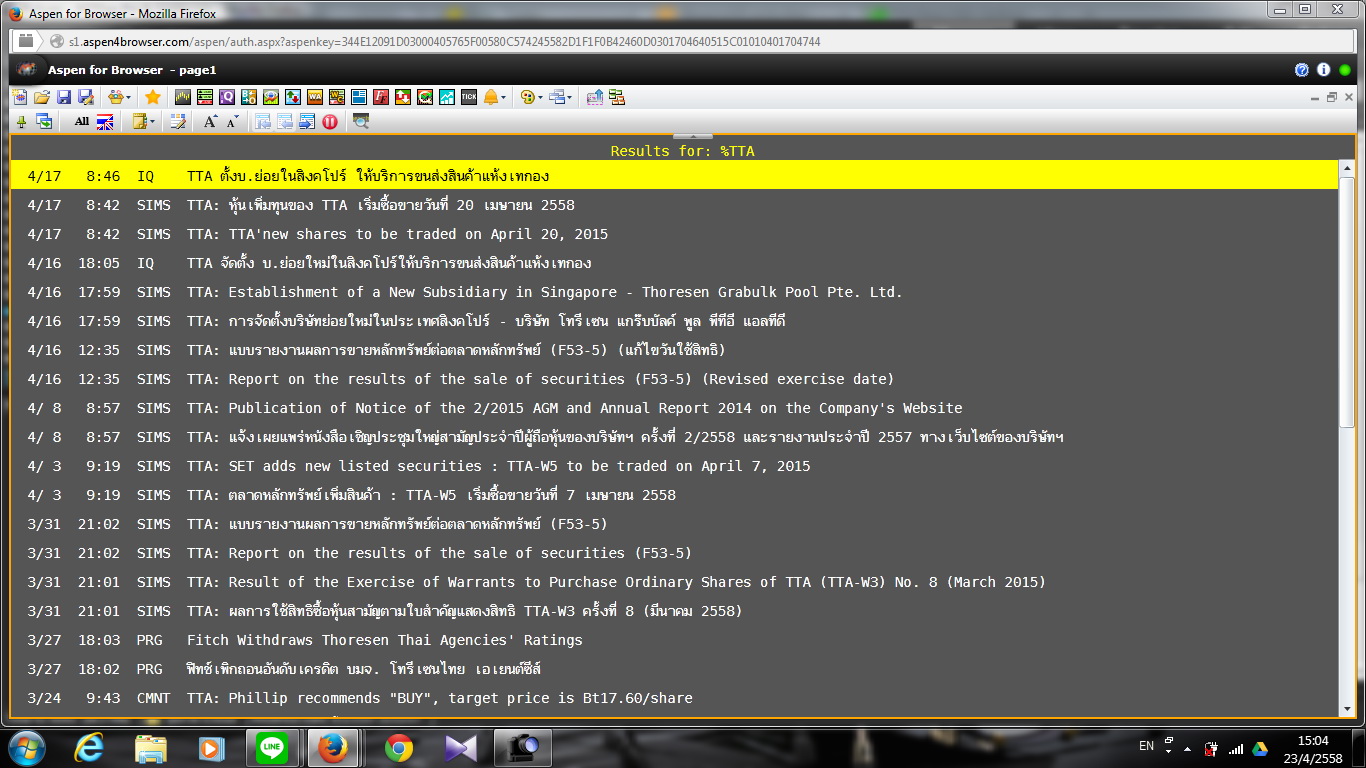Toggle the All languages news filter
The image size is (1366, 768).
[x=82, y=122]
